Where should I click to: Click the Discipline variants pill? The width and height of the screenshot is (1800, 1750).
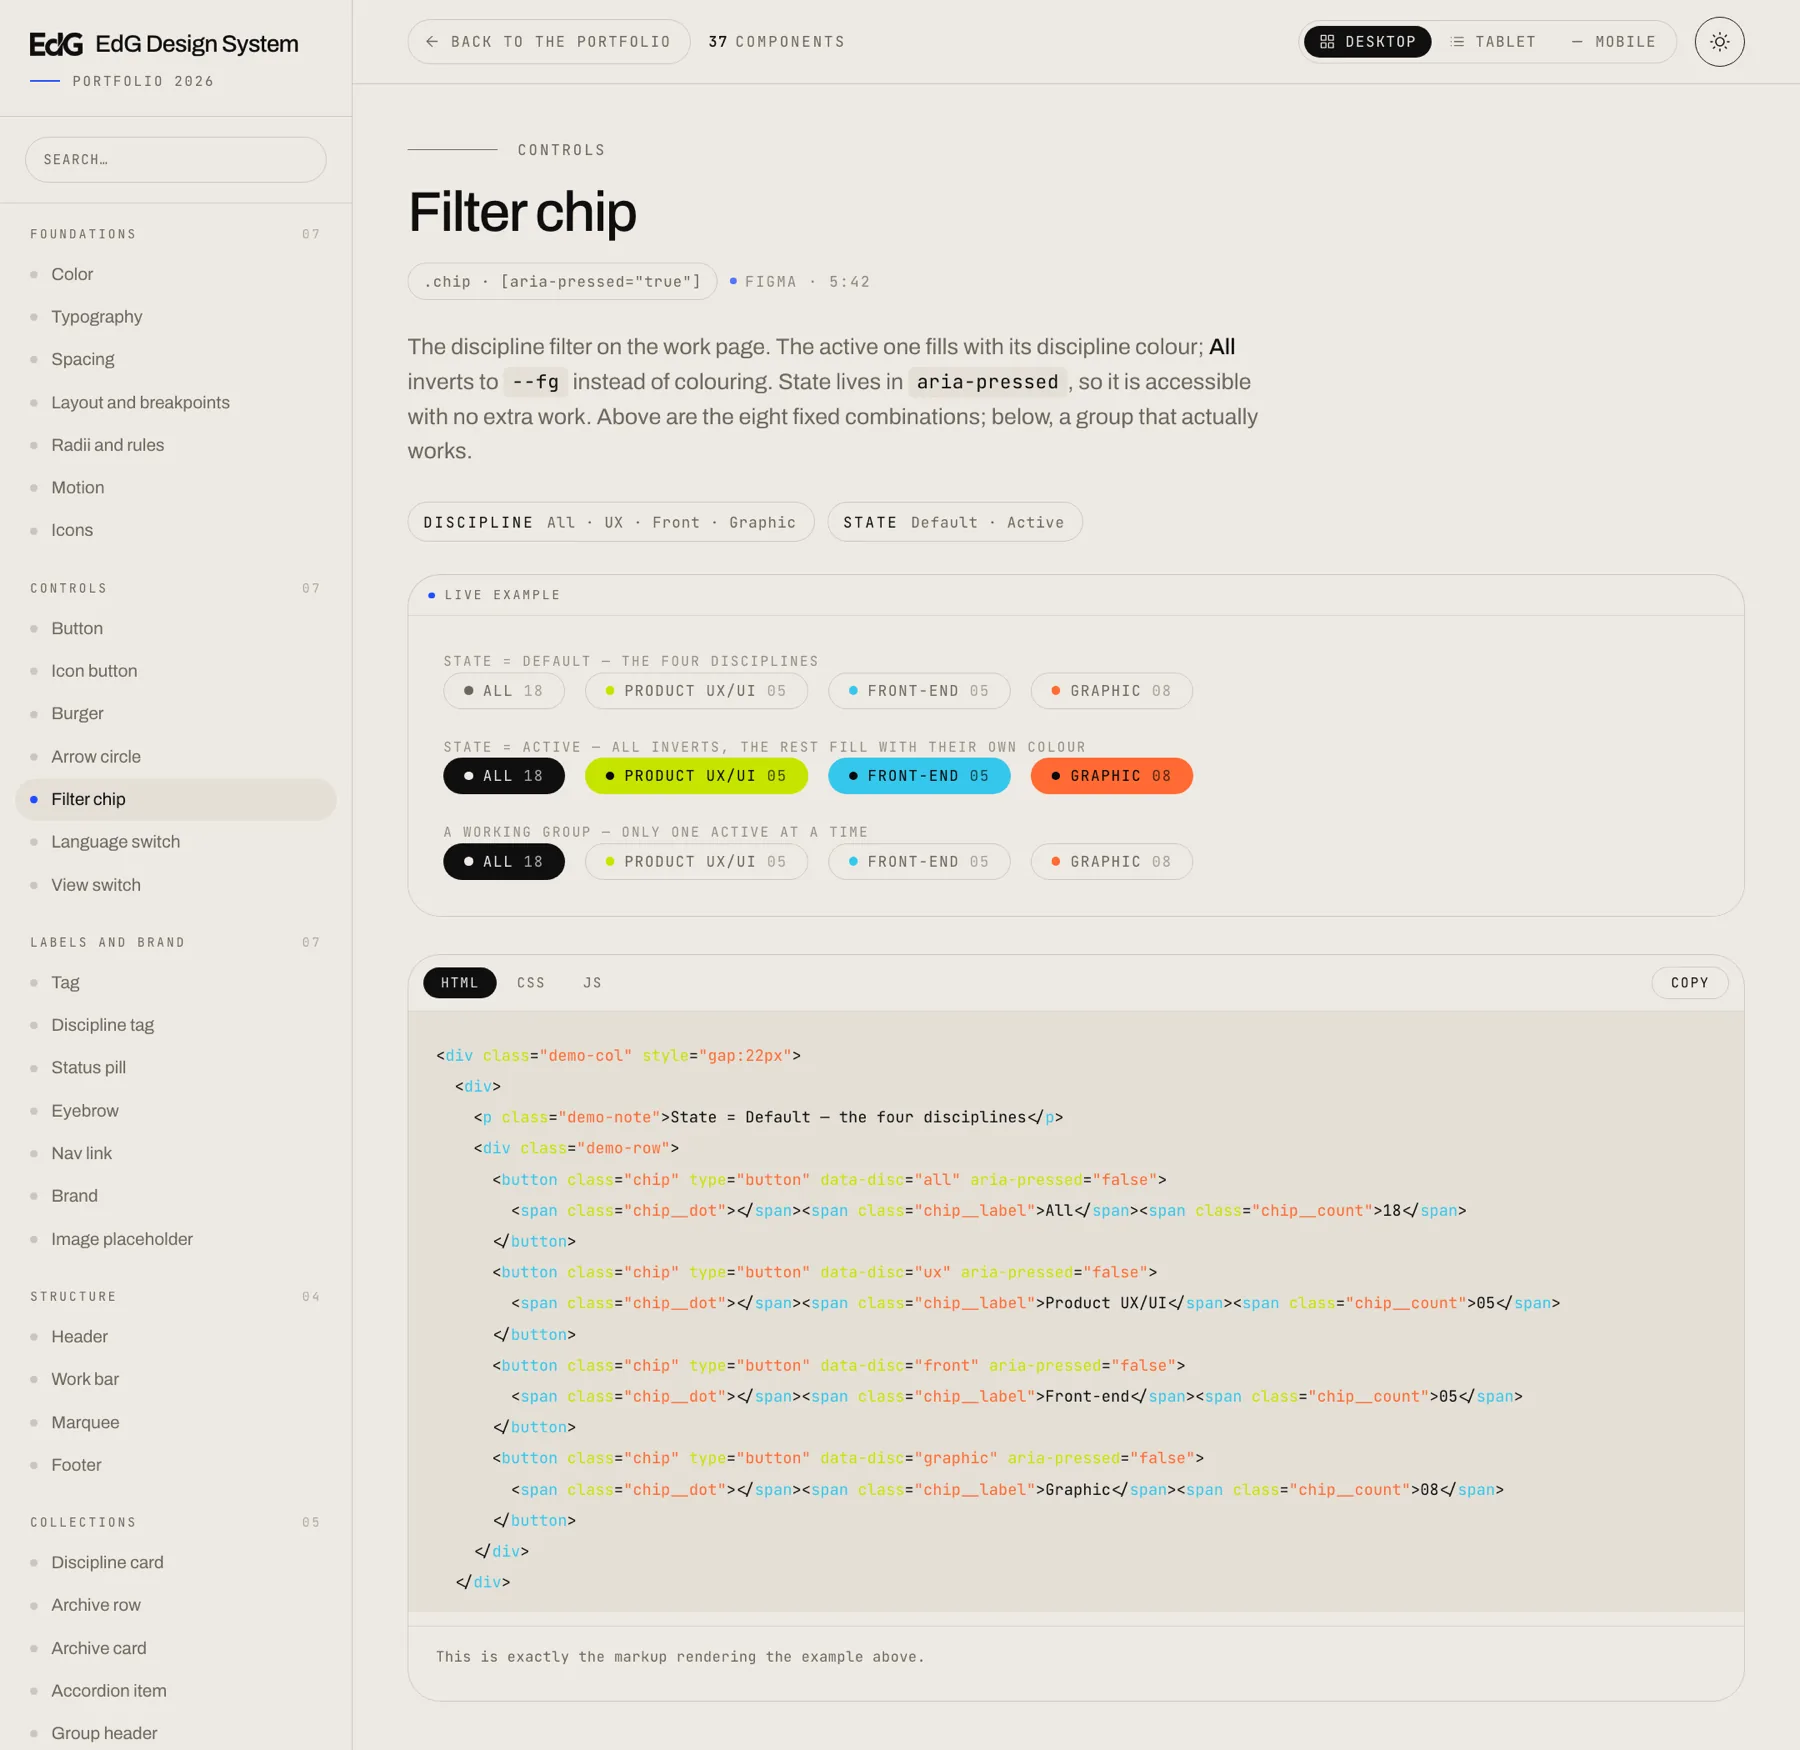pos(611,522)
